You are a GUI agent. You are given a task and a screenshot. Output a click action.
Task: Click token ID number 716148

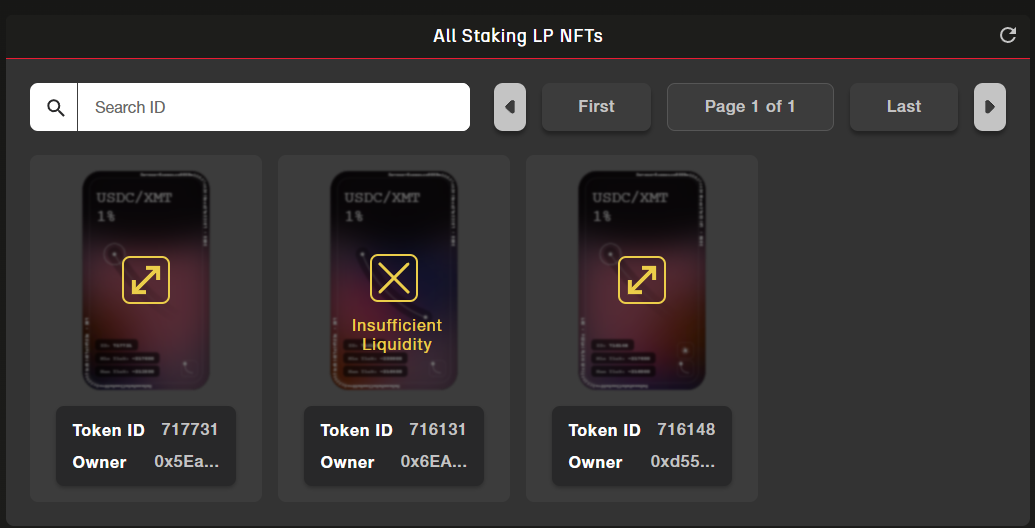686,430
